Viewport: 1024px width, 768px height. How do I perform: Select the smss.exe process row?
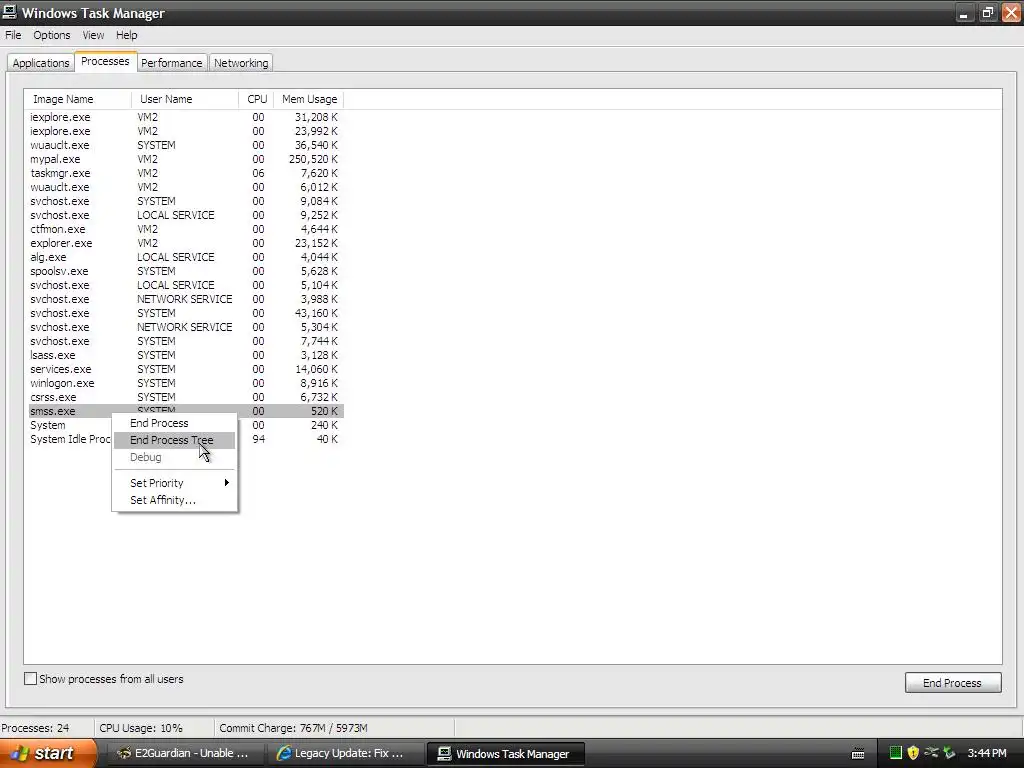[x=186, y=411]
